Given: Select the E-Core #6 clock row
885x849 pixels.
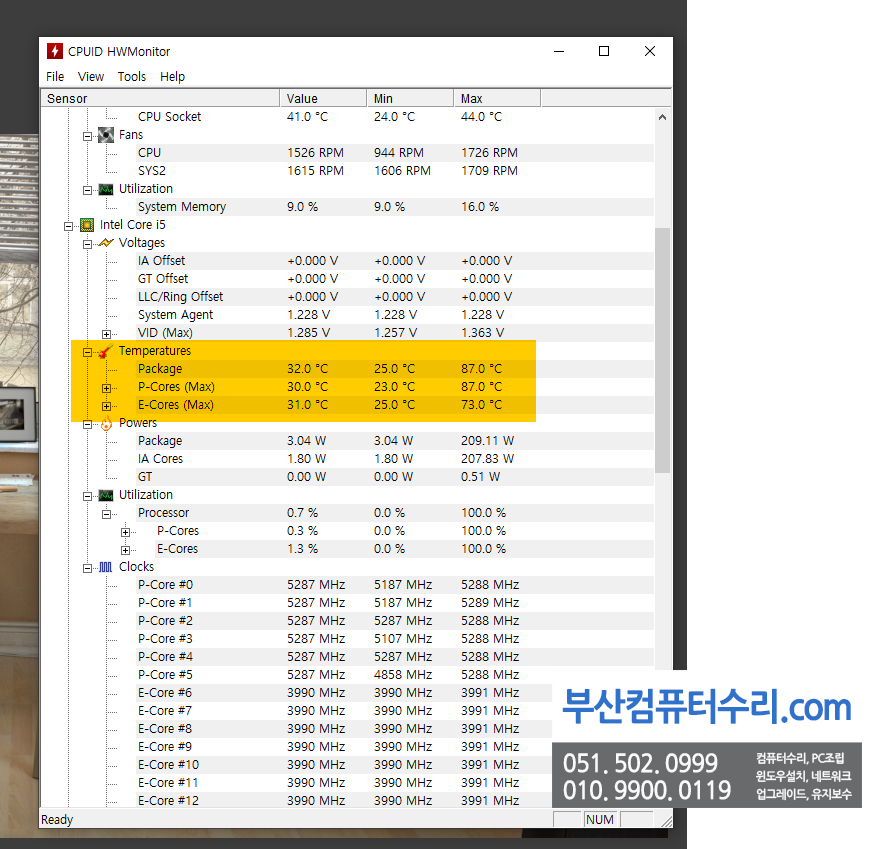Looking at the screenshot, I should pyautogui.click(x=344, y=693).
